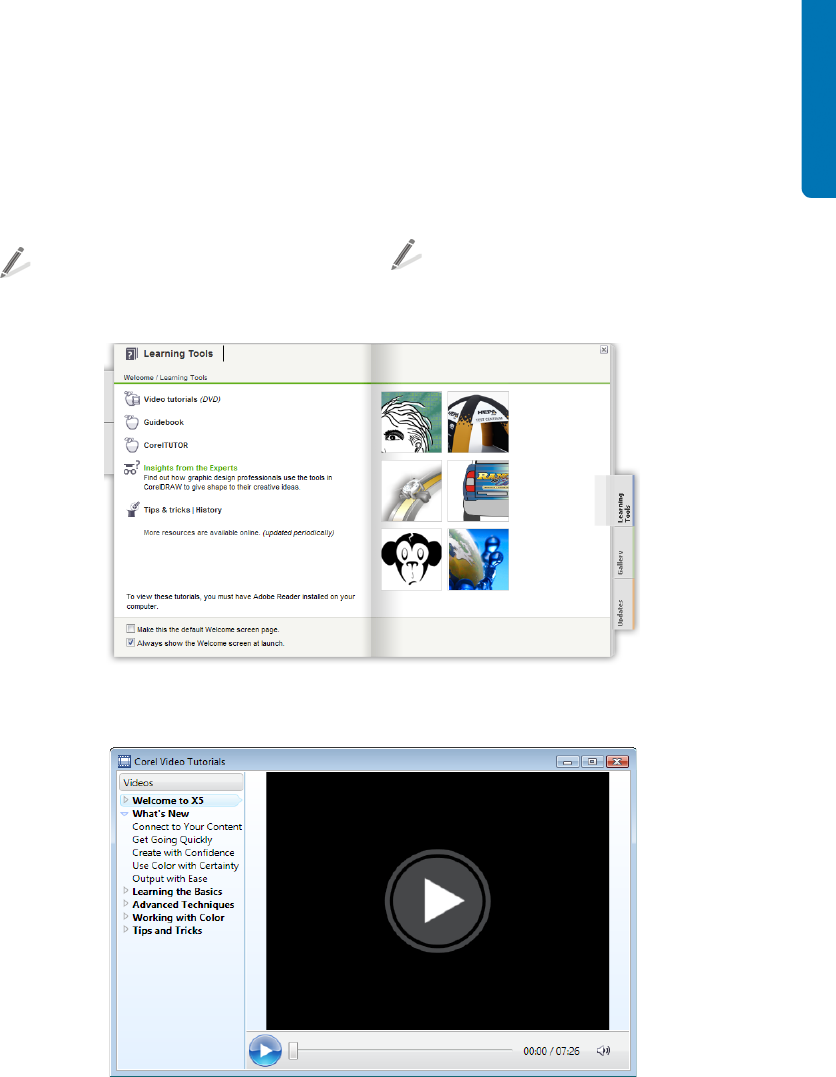Select Advanced Techniques category
The height and width of the screenshot is (1077, 836).
tap(183, 905)
